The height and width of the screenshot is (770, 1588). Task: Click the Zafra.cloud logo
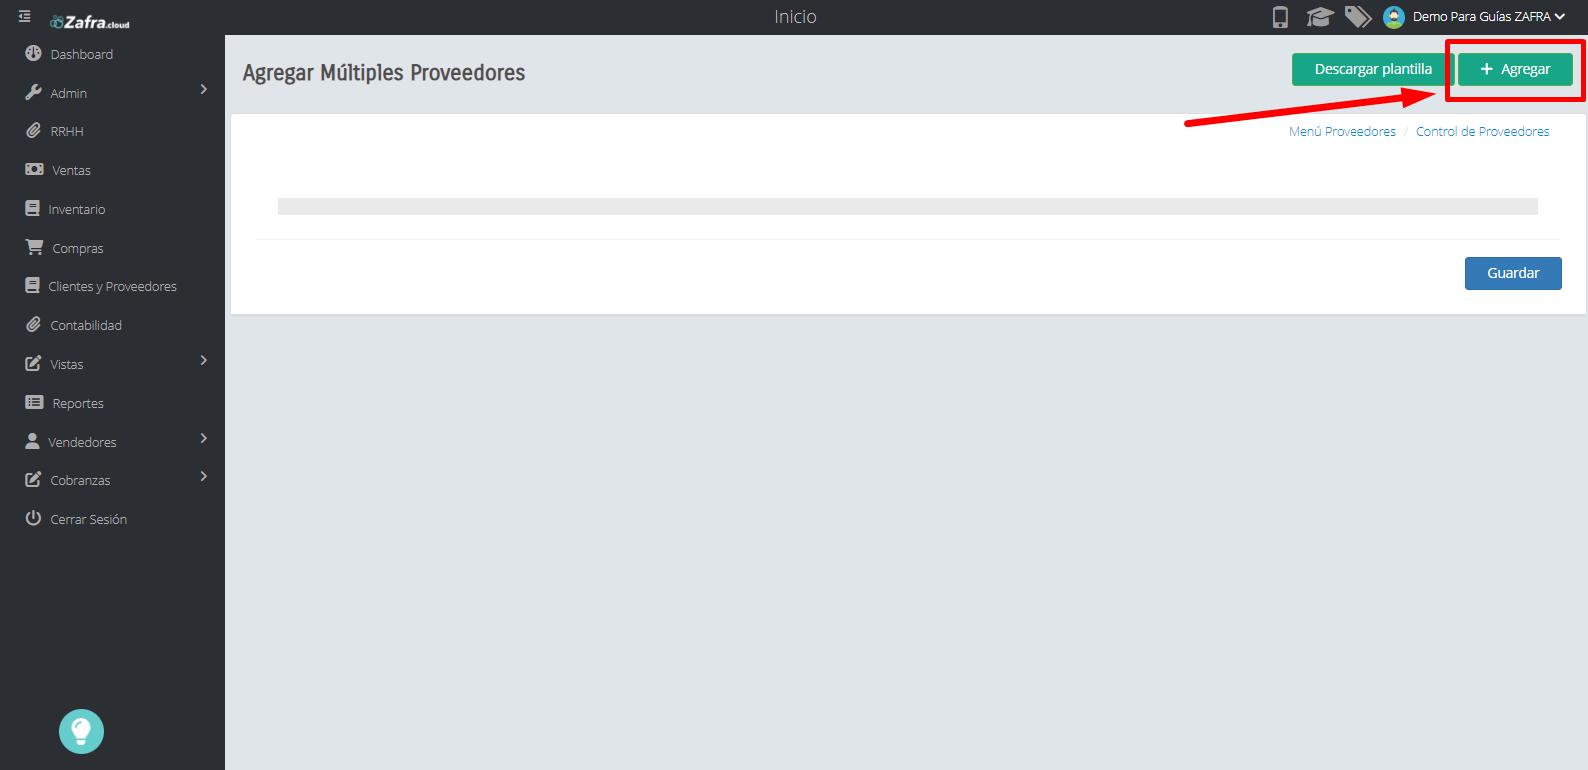[90, 22]
